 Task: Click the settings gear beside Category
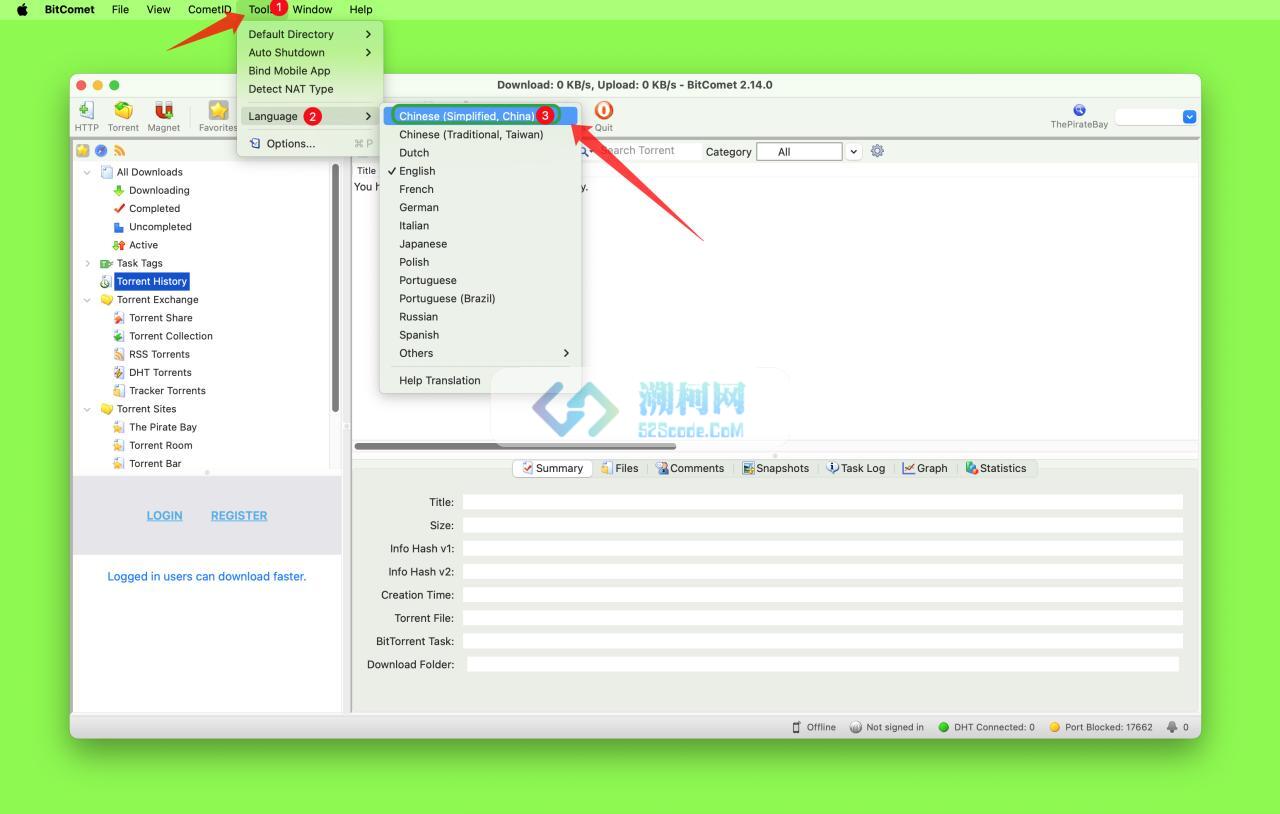click(x=877, y=151)
